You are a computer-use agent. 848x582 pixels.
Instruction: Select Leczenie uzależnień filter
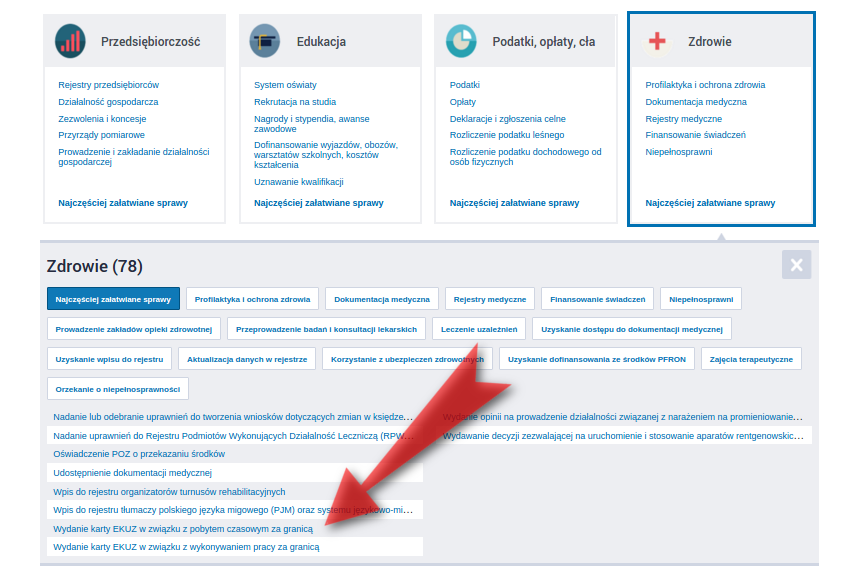pos(479,329)
